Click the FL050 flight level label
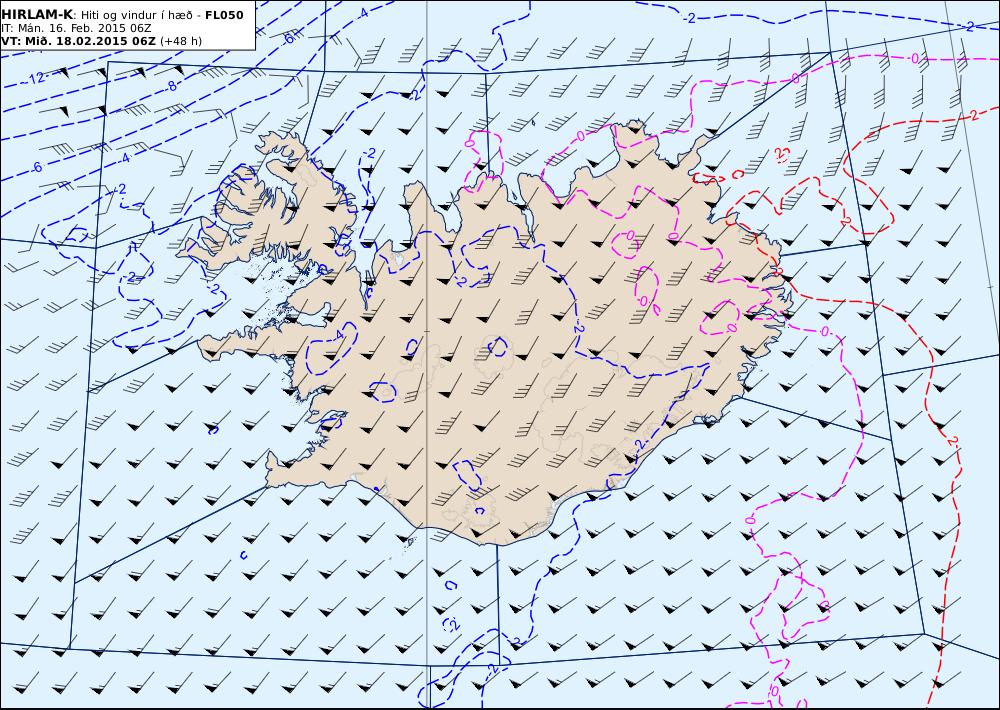Image resolution: width=1000 pixels, height=710 pixels. click(x=224, y=15)
